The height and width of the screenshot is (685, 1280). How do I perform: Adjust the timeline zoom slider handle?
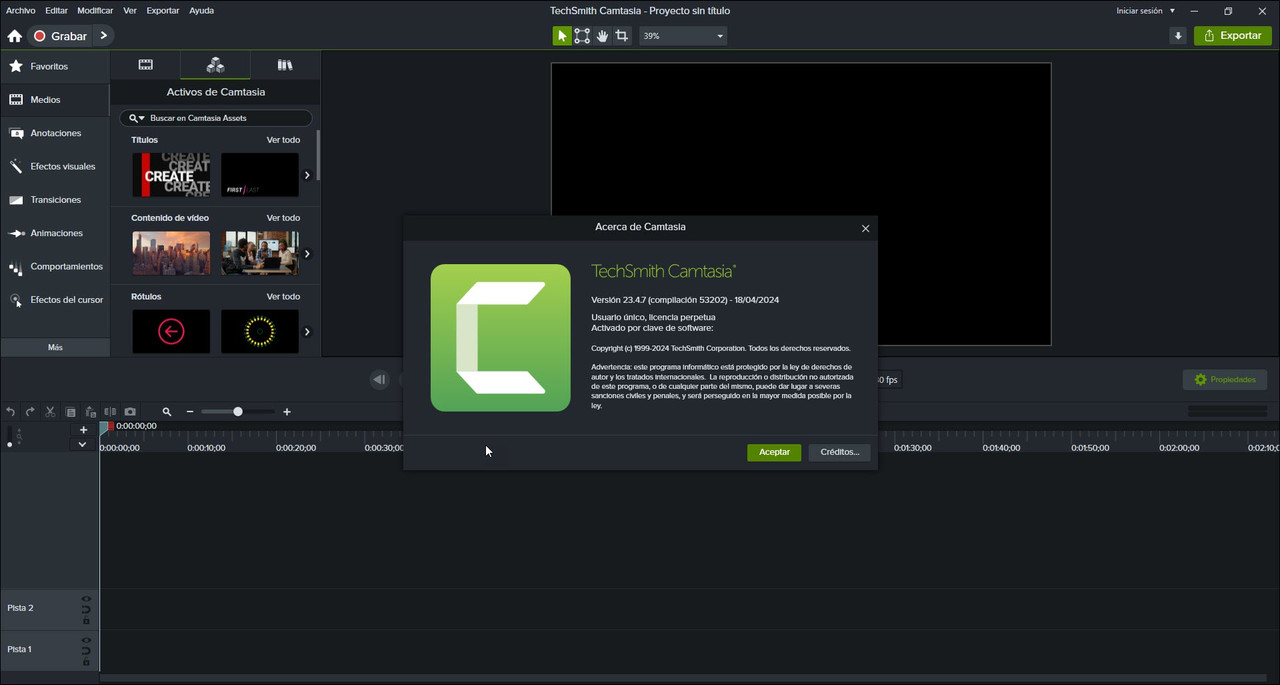(238, 412)
